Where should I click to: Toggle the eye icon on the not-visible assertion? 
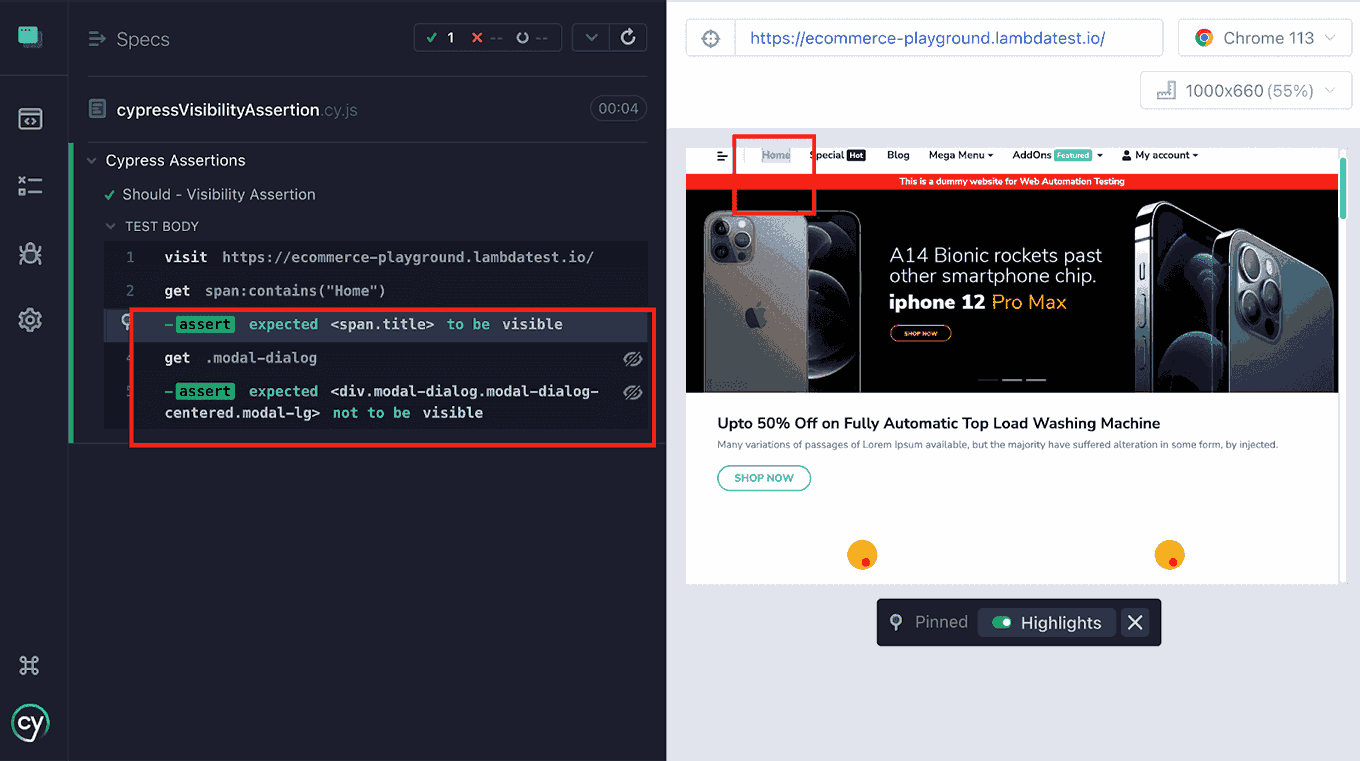[633, 393]
